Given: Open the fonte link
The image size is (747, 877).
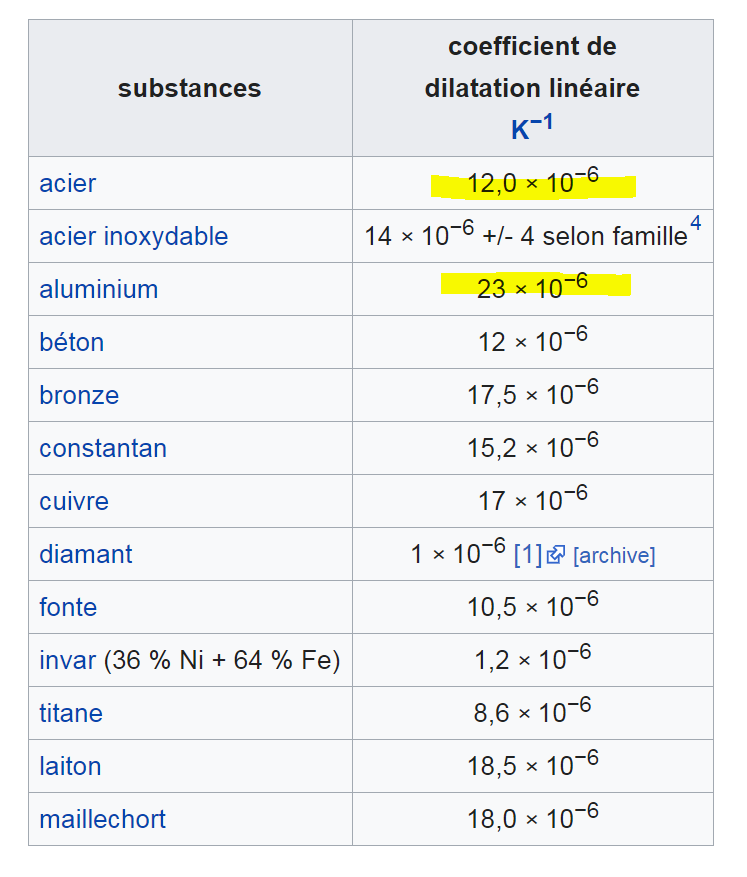Looking at the screenshot, I should [x=68, y=608].
